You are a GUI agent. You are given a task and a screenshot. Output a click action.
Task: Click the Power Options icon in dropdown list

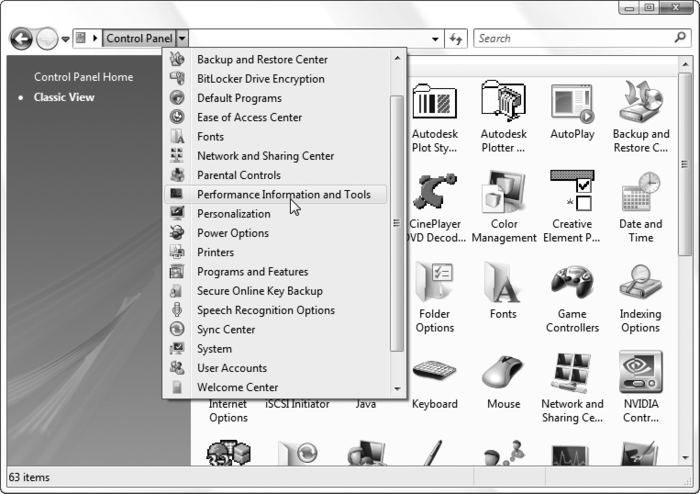point(177,232)
